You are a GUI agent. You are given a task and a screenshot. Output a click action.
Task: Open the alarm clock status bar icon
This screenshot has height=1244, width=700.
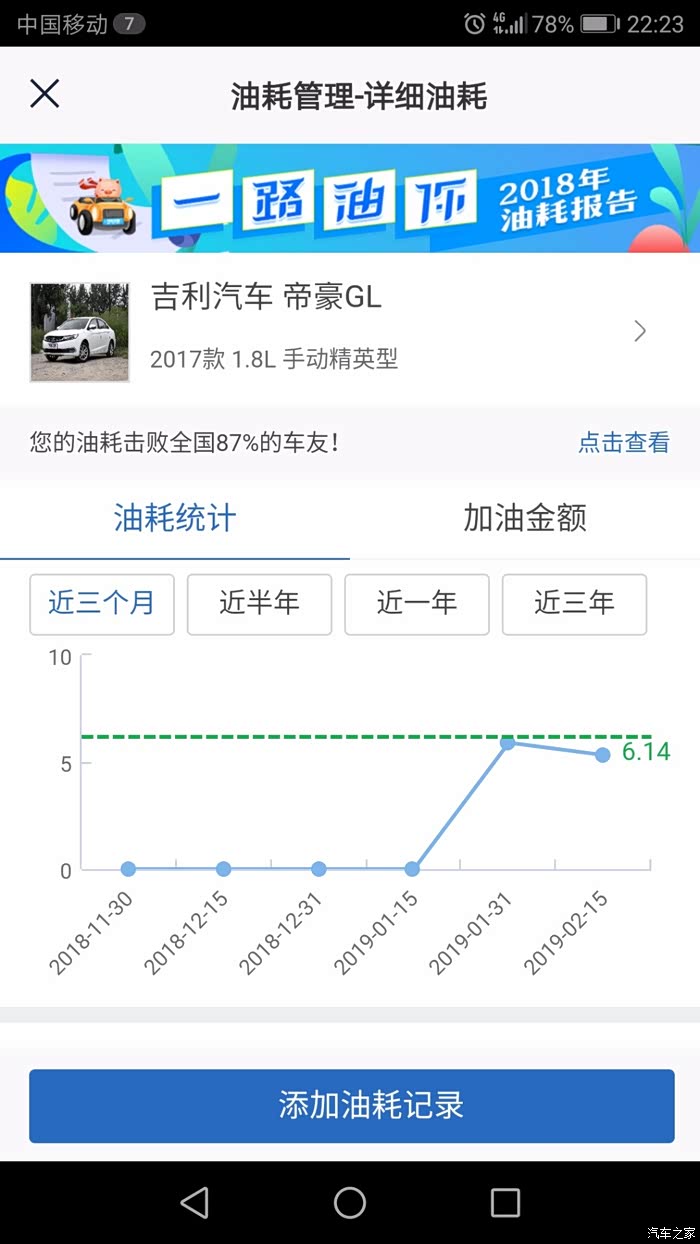coord(474,24)
